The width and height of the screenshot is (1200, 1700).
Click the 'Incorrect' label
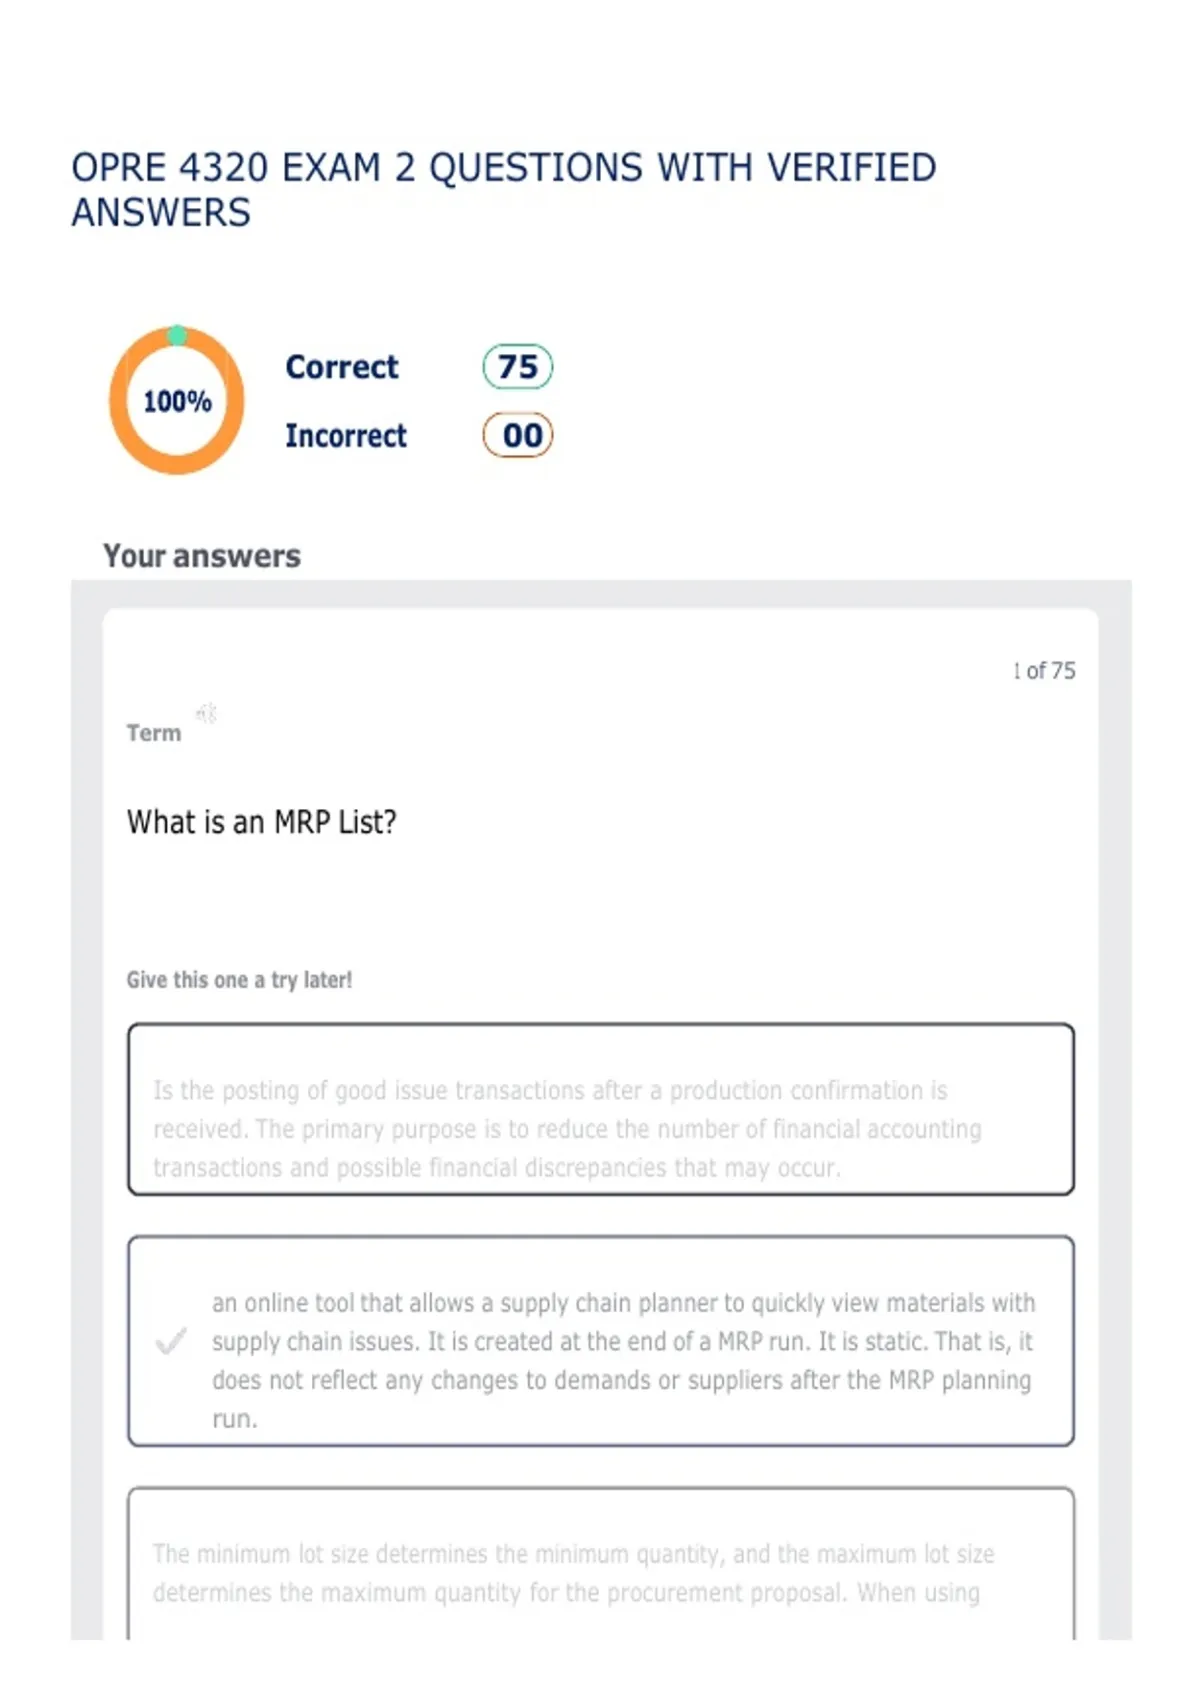click(346, 436)
